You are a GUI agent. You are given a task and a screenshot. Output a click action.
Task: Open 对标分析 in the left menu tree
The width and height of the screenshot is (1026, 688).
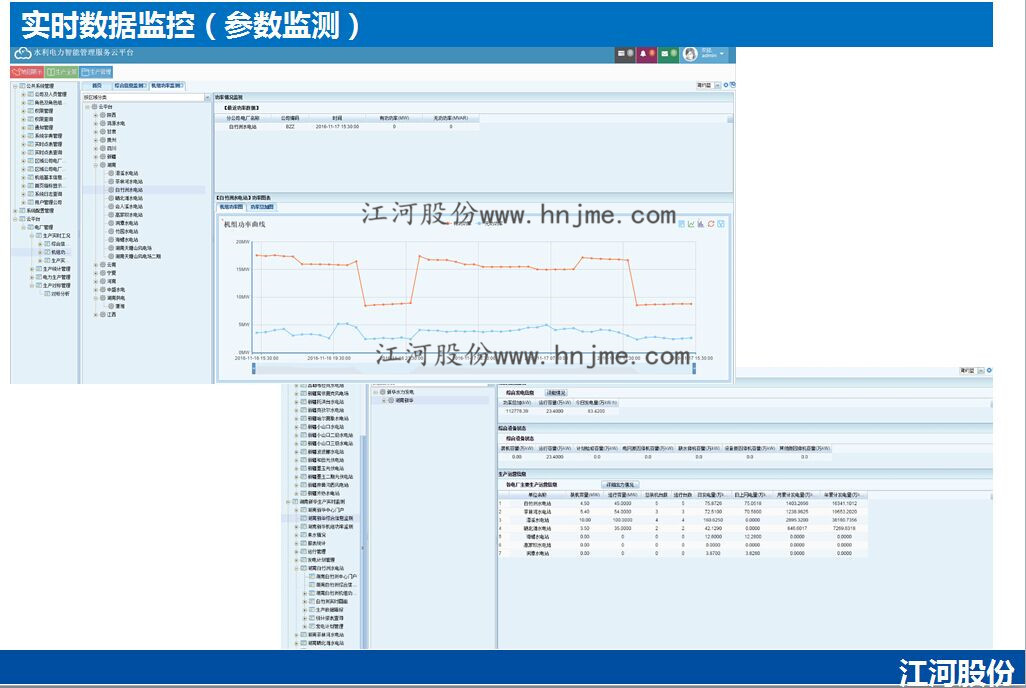(60, 294)
